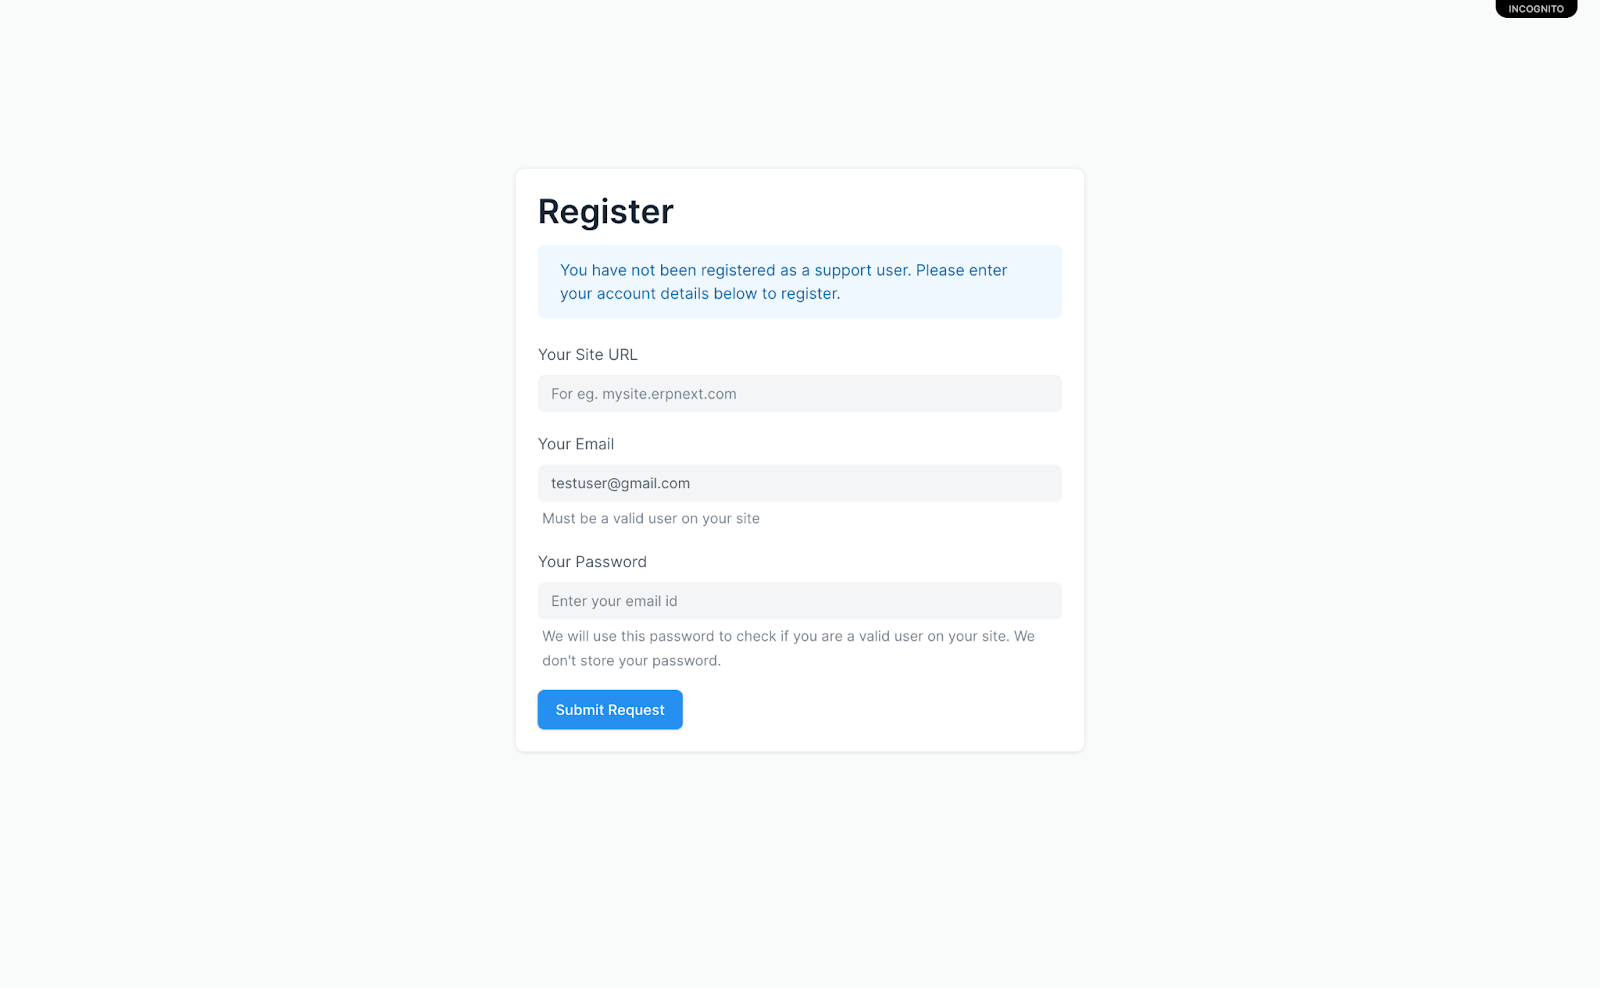Screen dimensions: 1600x989
Task: Click the Your Site URL input field
Action: 799,394
